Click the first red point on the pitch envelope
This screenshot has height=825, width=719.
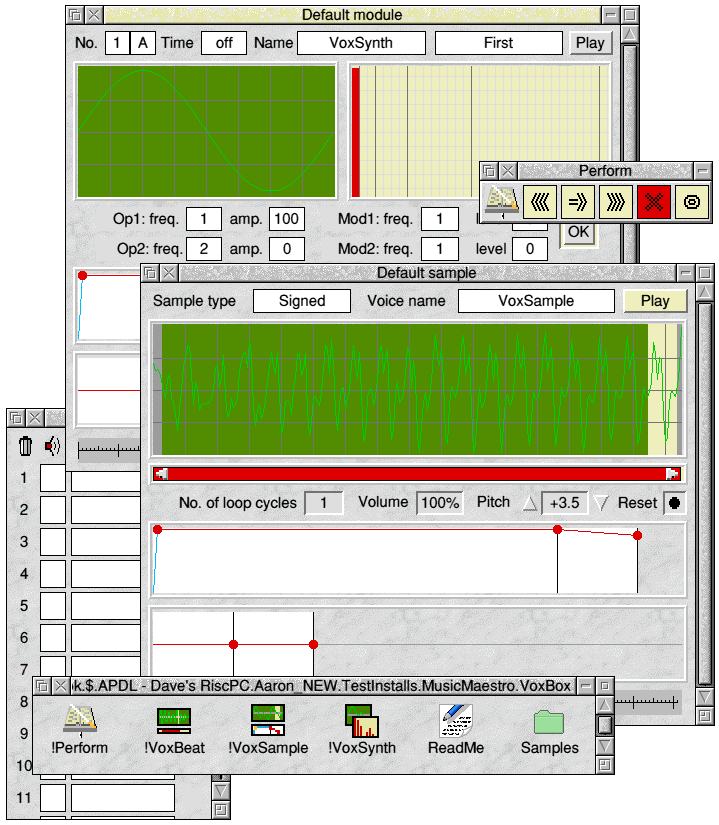[x=234, y=645]
